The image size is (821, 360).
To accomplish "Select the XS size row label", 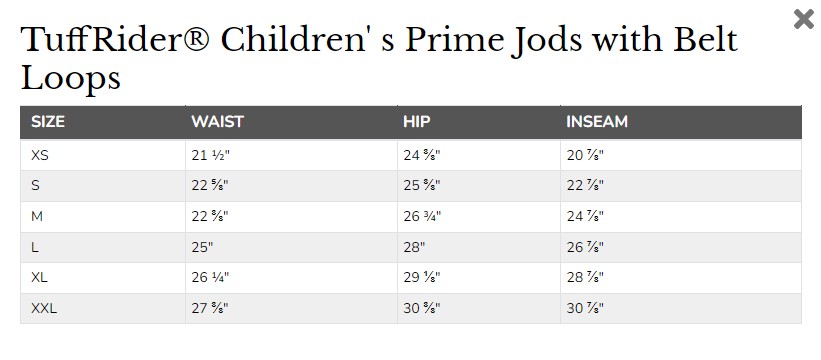I will coord(40,155).
